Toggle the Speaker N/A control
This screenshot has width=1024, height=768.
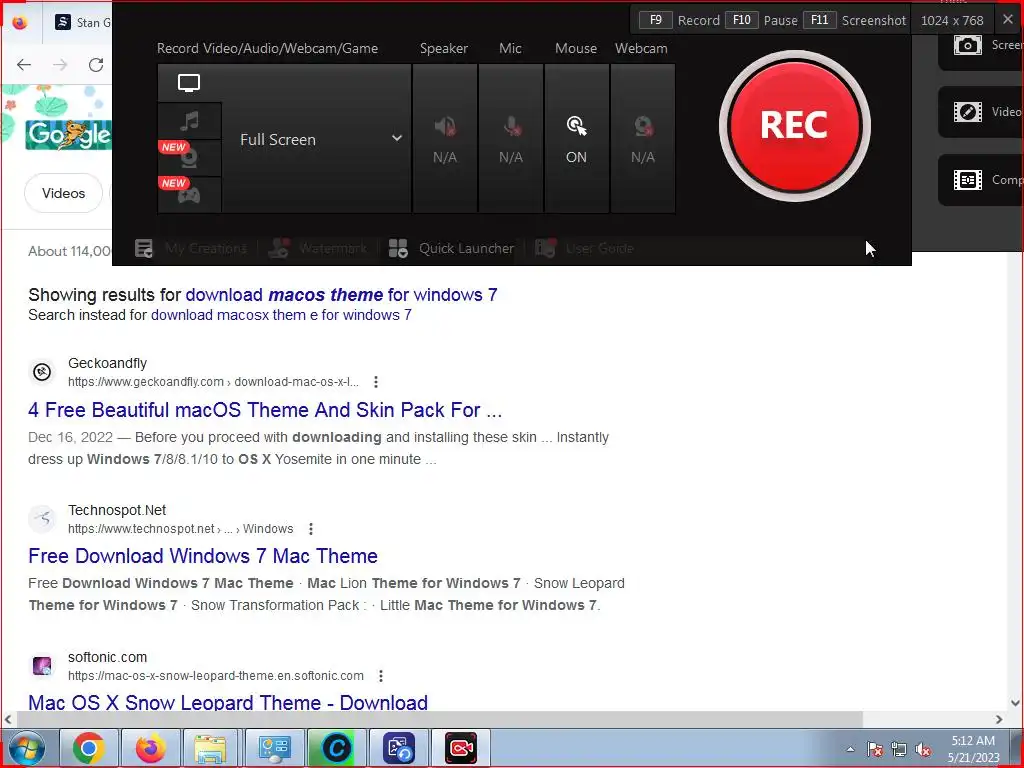(x=445, y=139)
